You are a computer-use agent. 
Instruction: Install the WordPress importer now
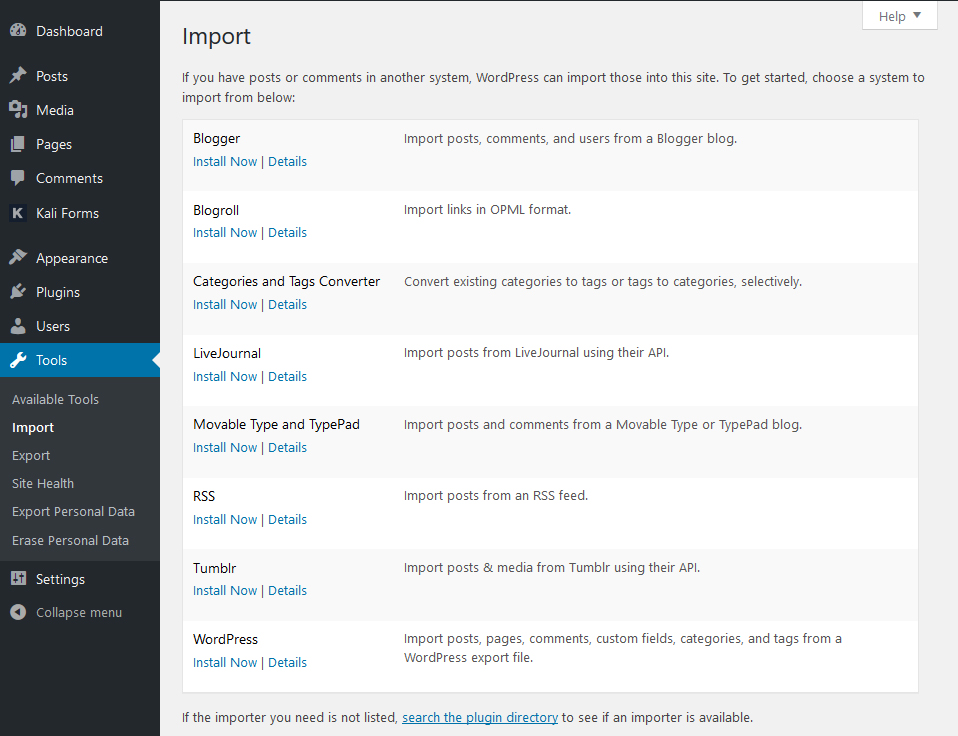tap(225, 663)
